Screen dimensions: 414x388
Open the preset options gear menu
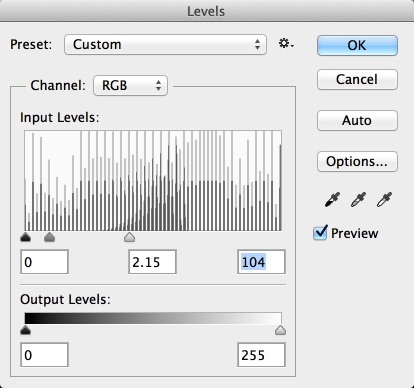(x=286, y=44)
